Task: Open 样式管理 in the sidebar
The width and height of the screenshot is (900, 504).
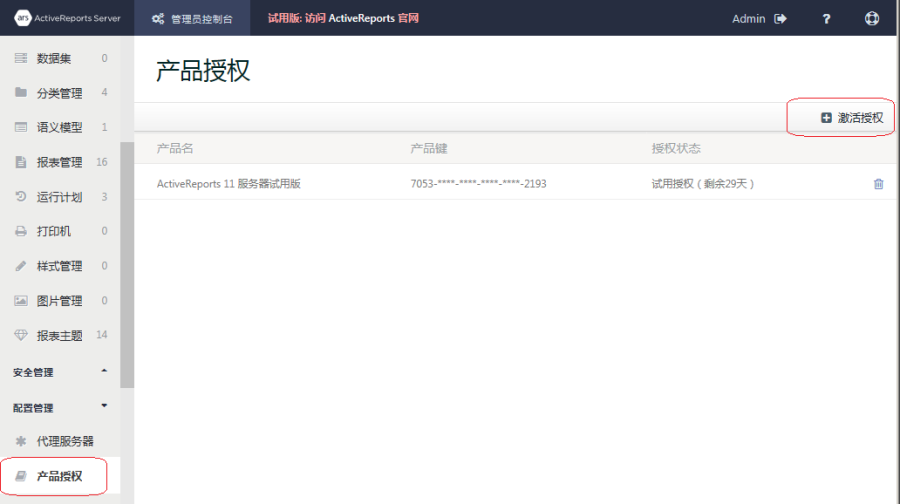Action: [60, 266]
